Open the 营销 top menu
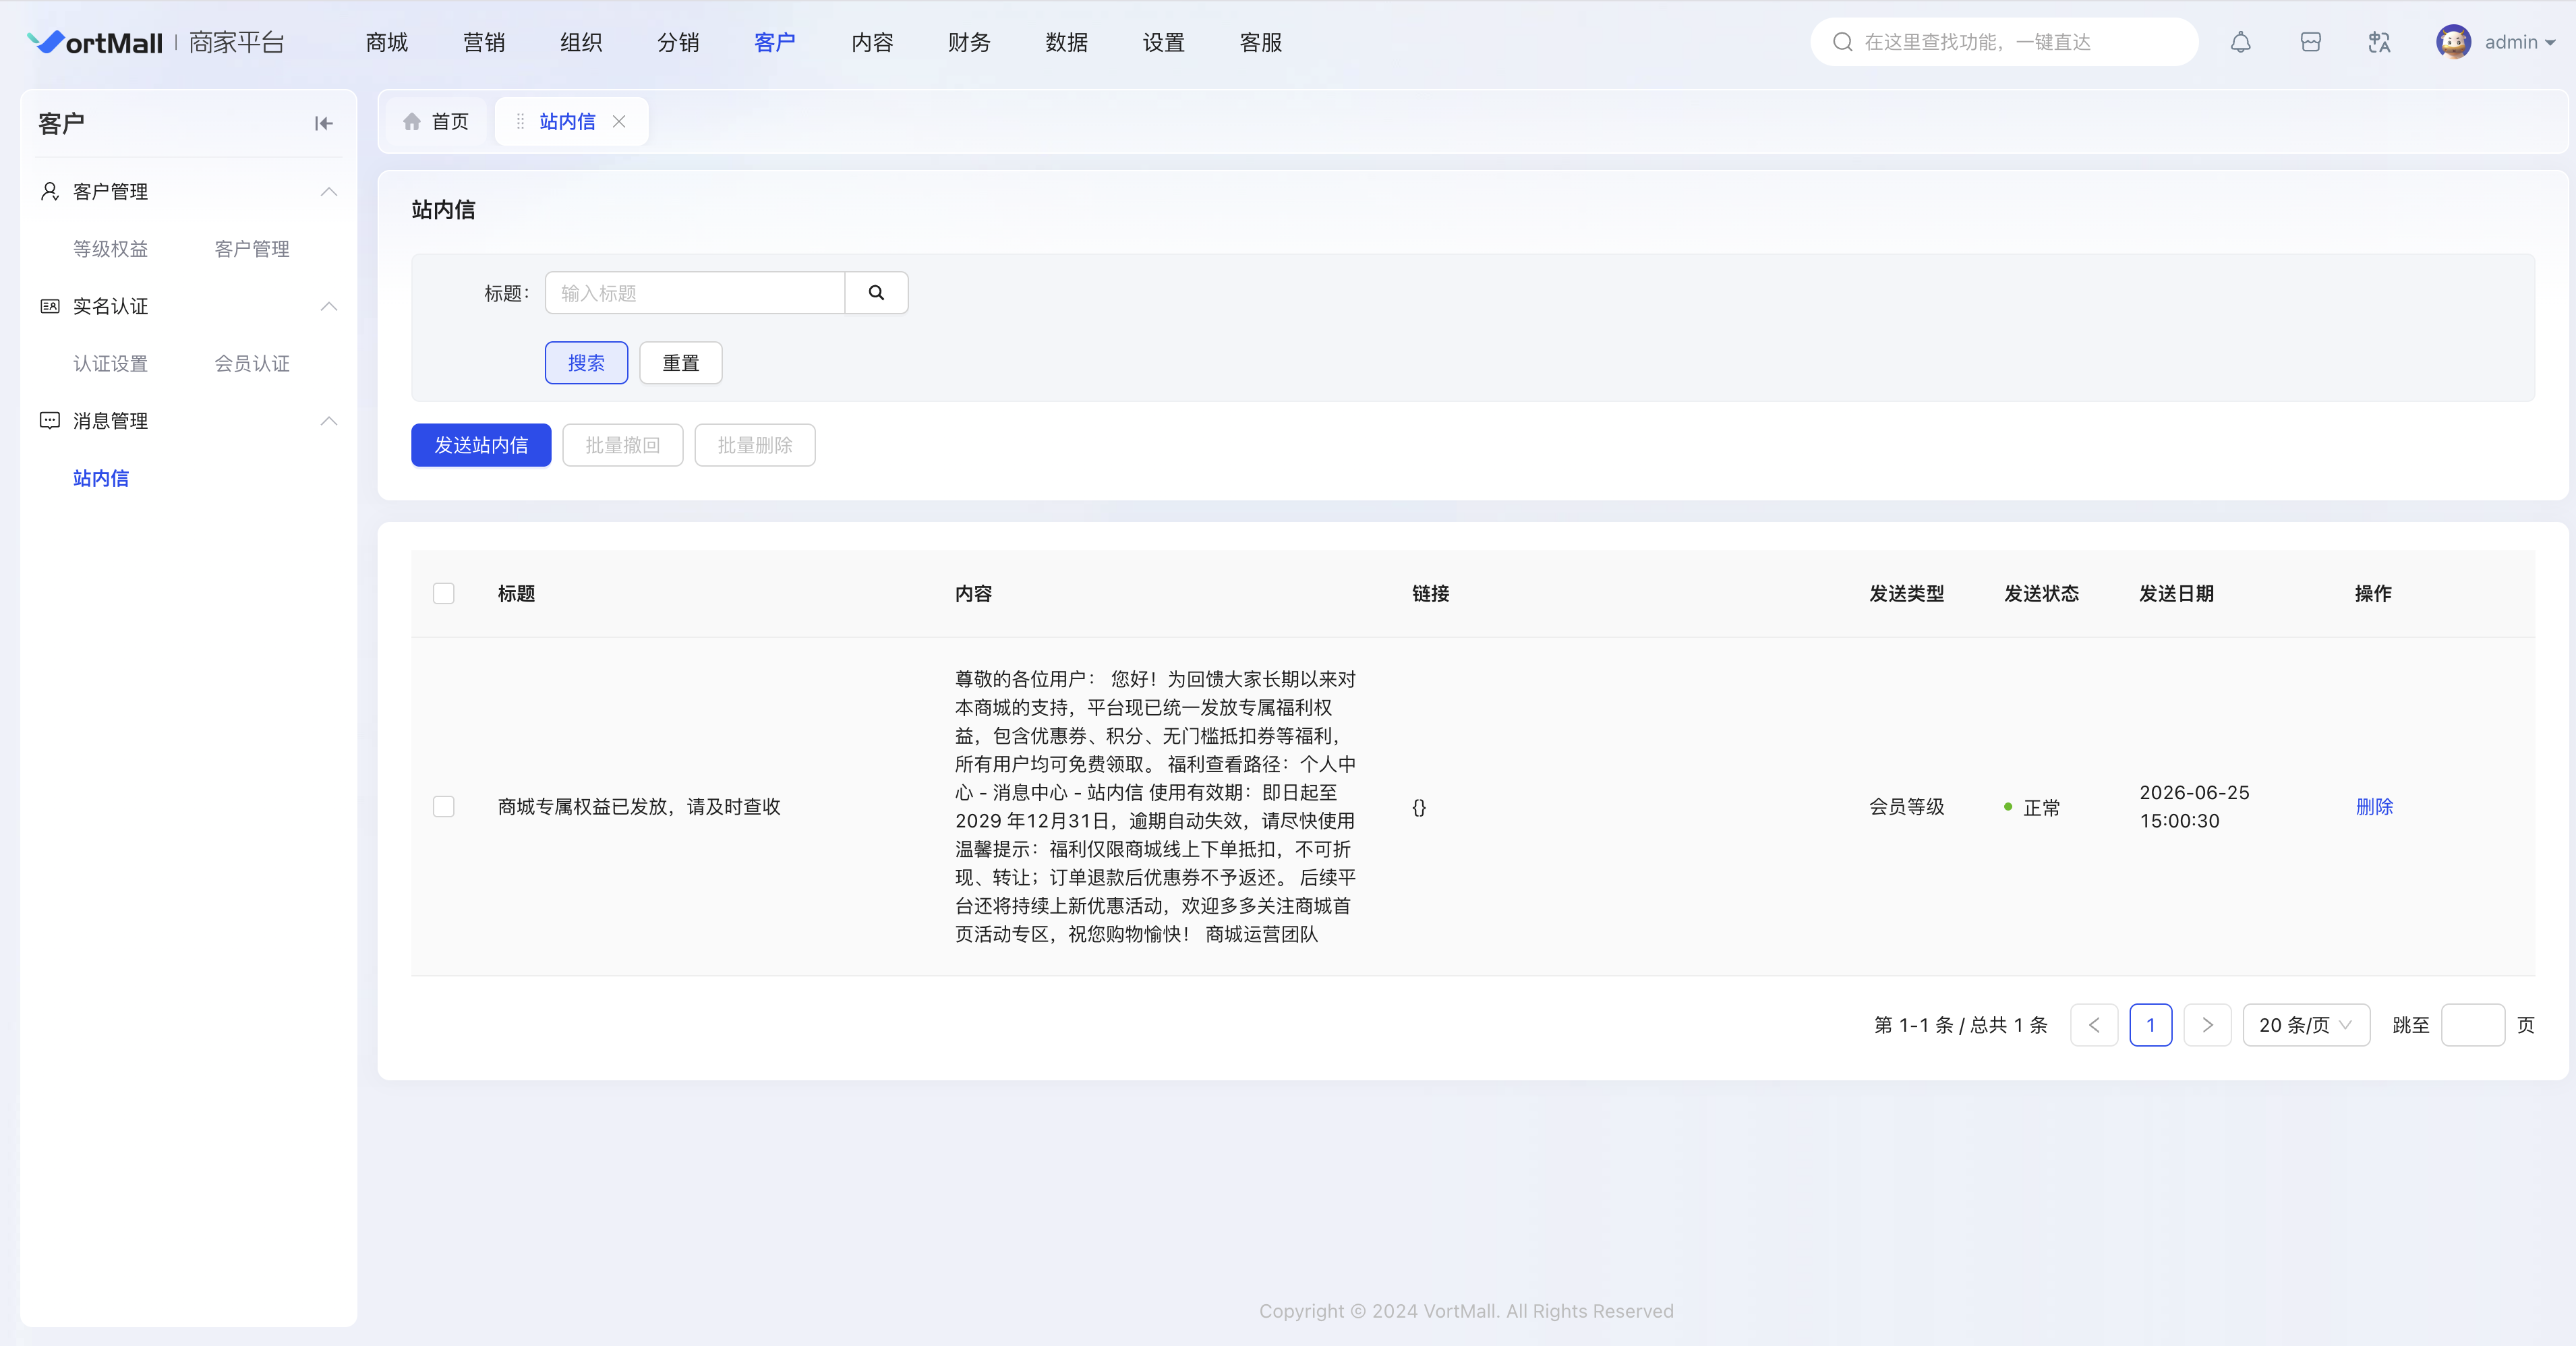This screenshot has height=1346, width=2576. click(484, 42)
